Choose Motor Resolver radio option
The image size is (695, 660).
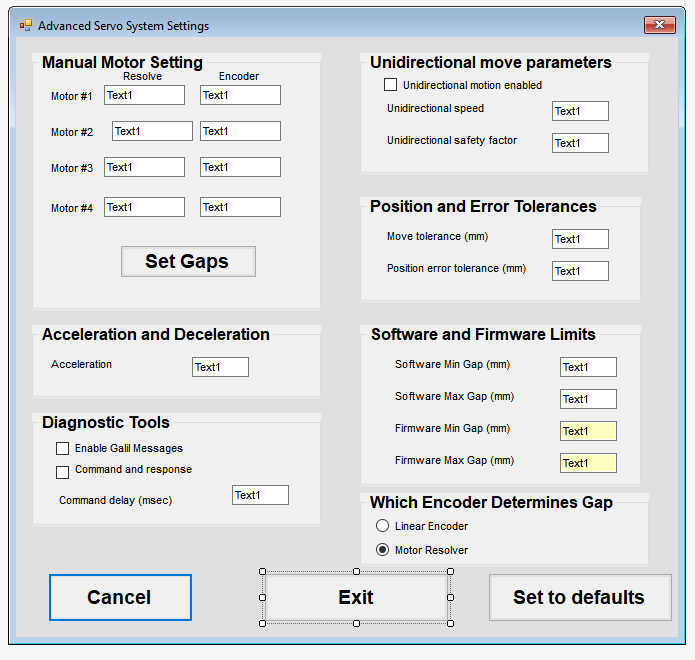coord(382,550)
